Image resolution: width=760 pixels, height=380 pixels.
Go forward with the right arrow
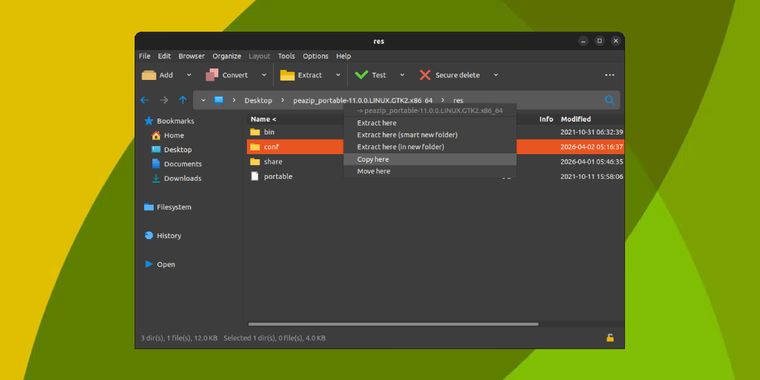(x=164, y=100)
